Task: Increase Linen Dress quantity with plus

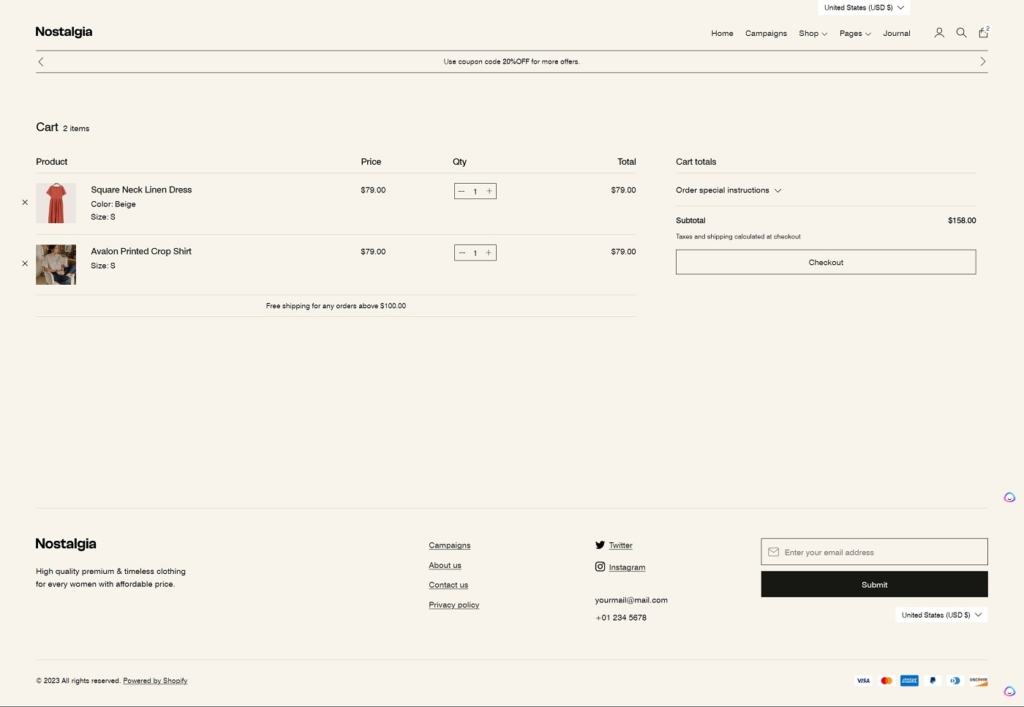Action: click(489, 191)
